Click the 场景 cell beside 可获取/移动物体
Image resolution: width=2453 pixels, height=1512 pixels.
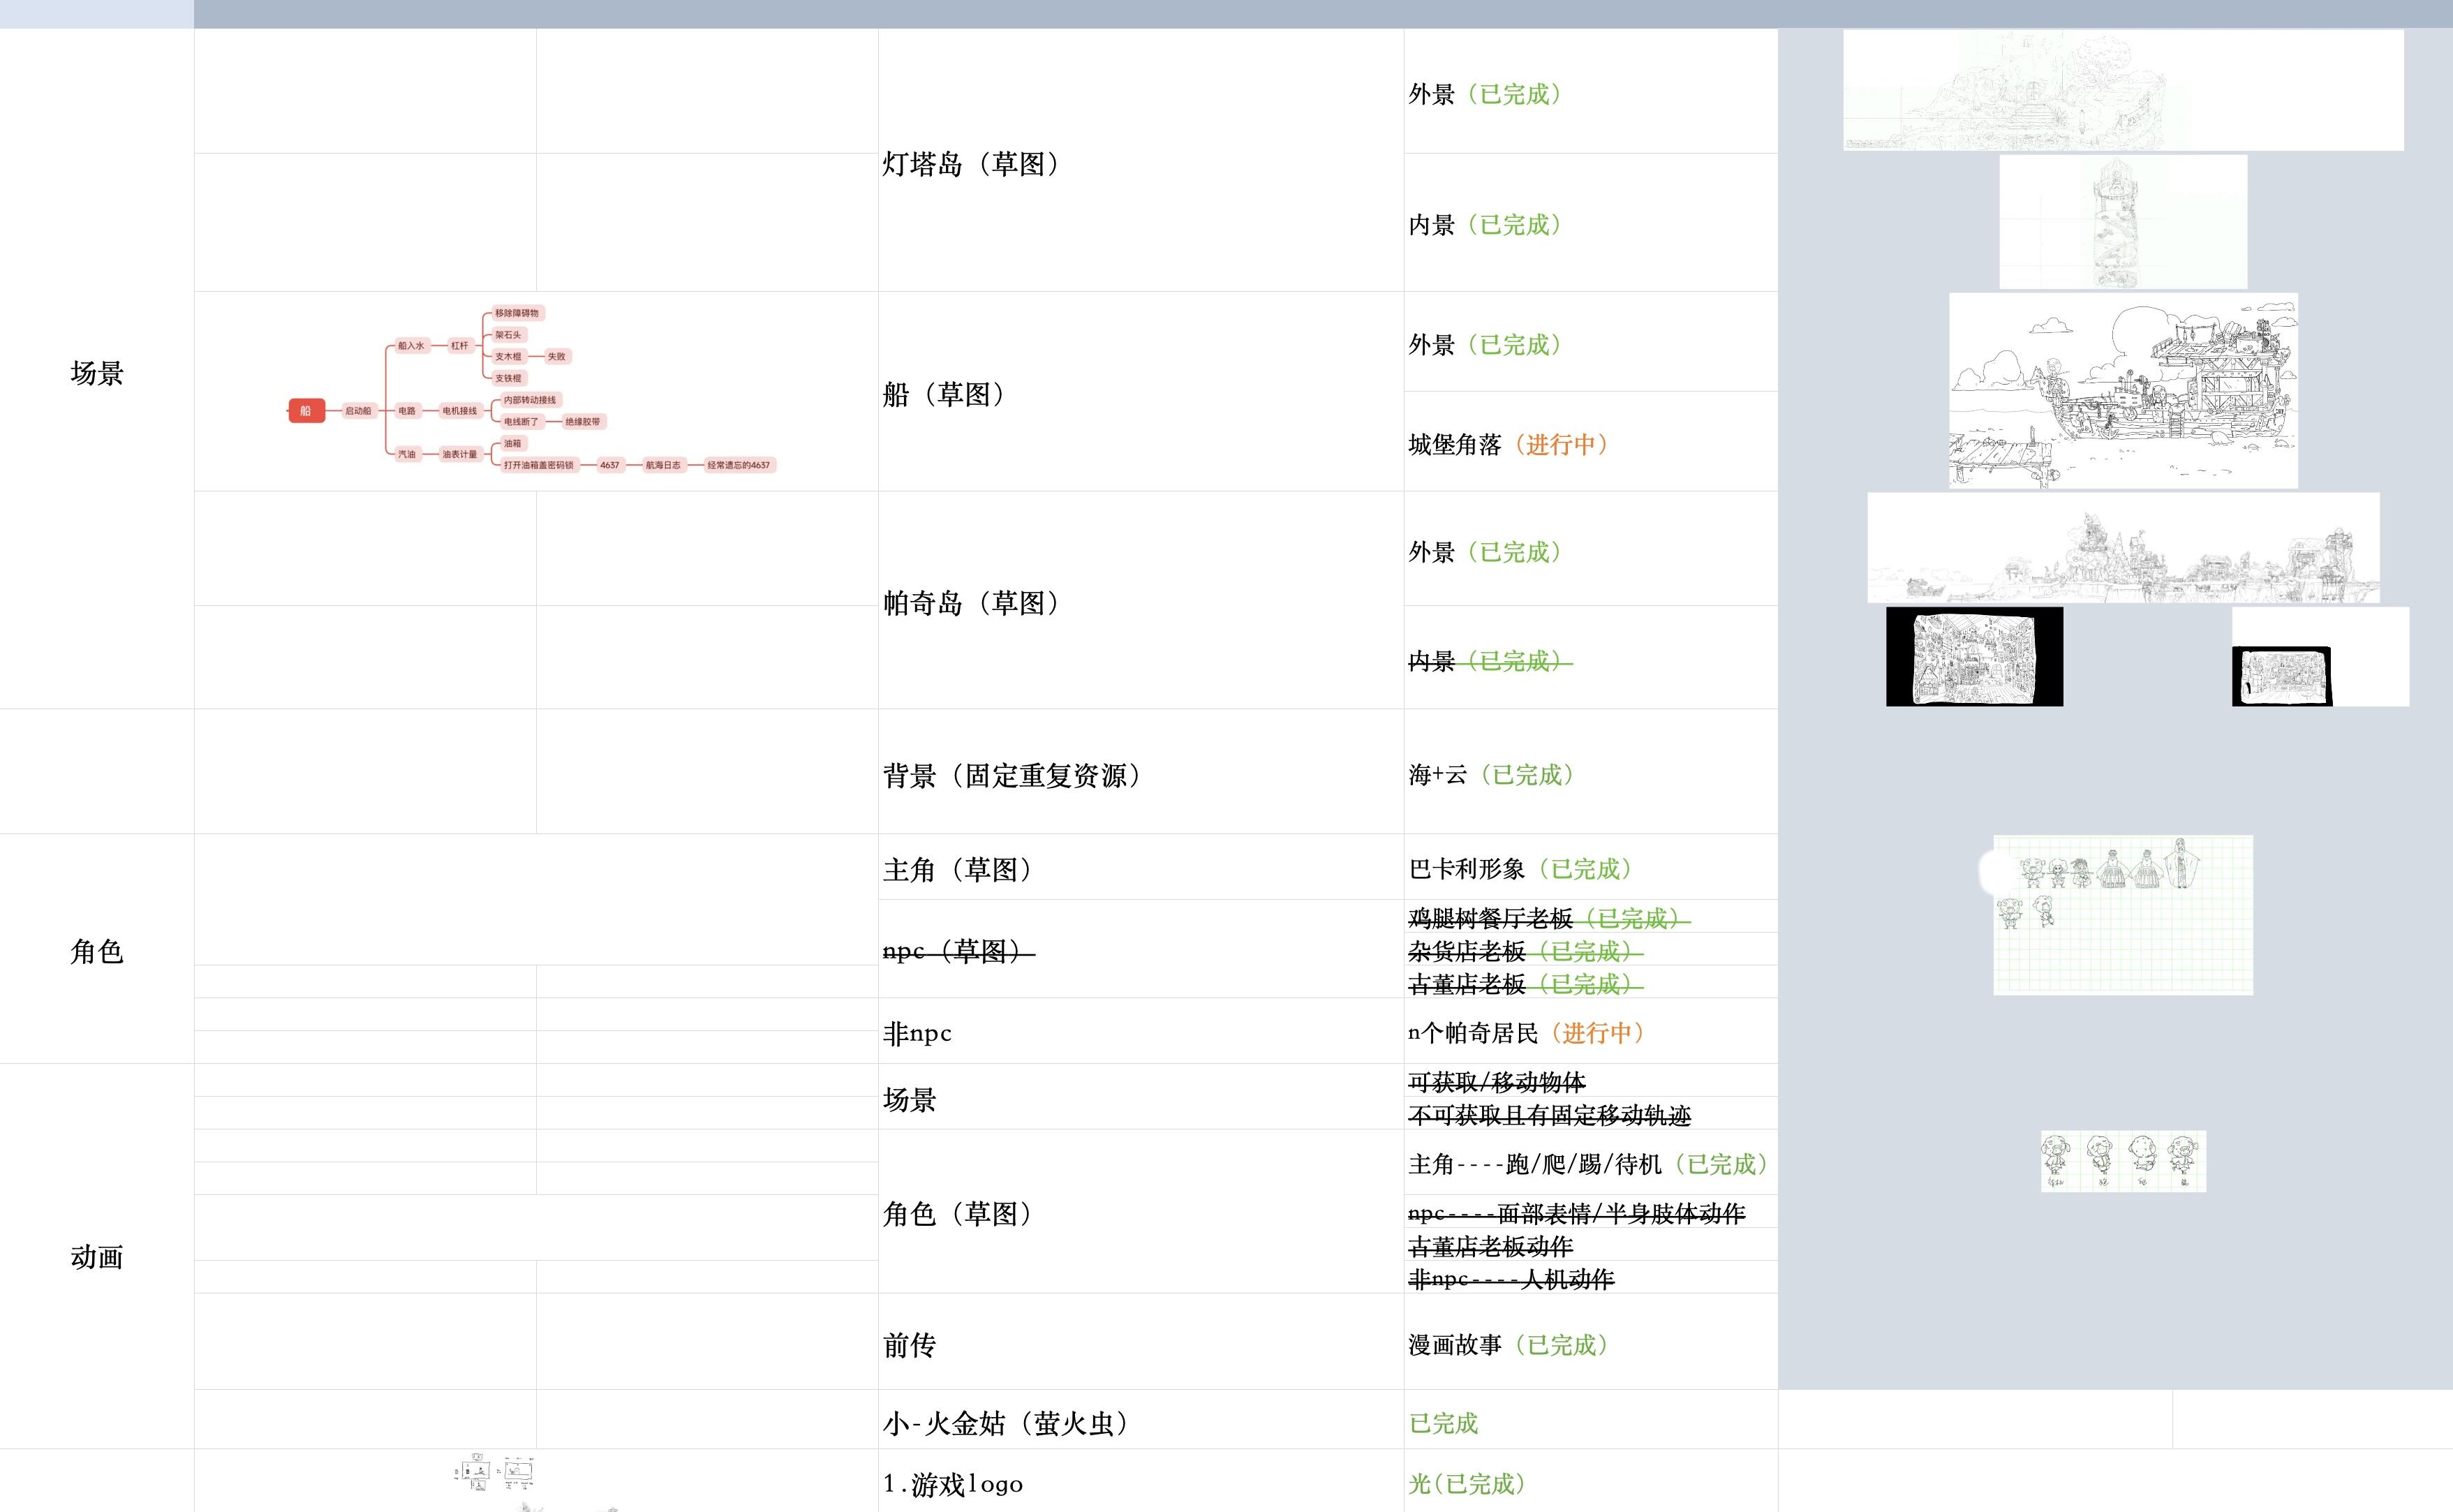(1141, 1097)
